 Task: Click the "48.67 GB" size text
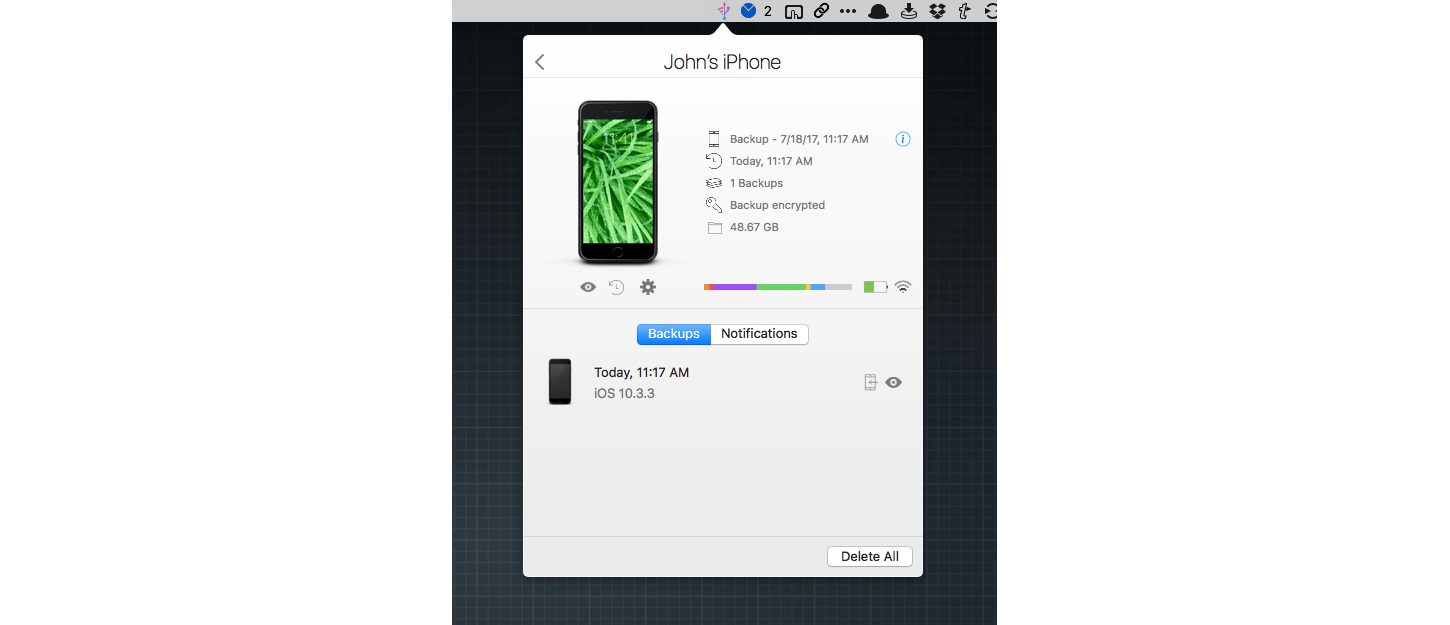click(x=754, y=227)
